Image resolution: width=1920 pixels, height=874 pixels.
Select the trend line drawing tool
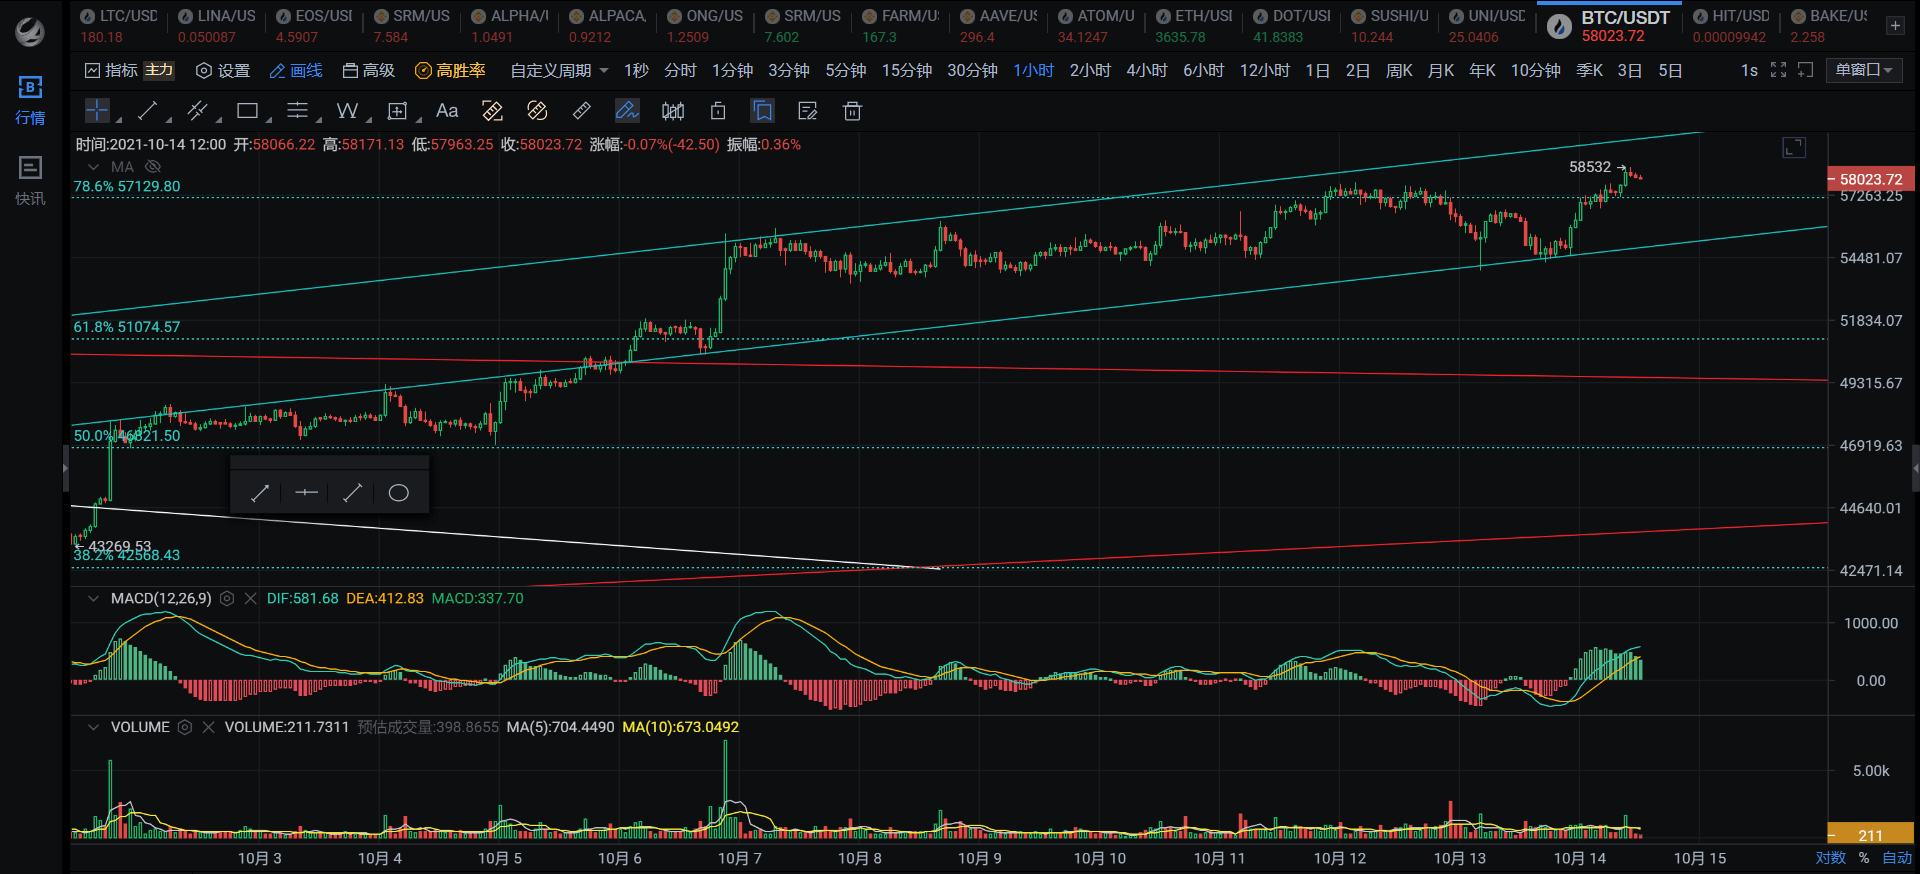click(148, 110)
